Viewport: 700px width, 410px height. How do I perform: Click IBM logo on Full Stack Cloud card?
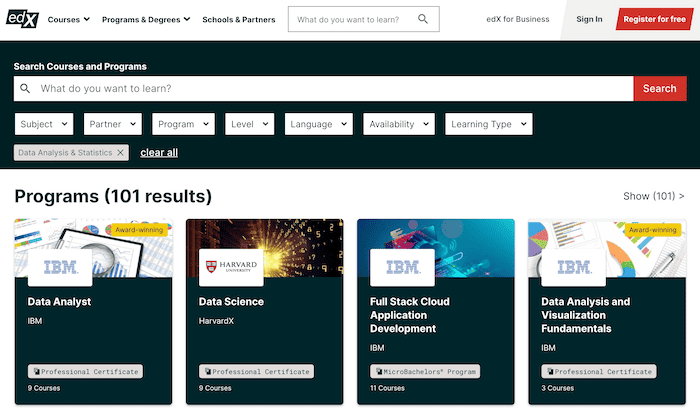402,268
